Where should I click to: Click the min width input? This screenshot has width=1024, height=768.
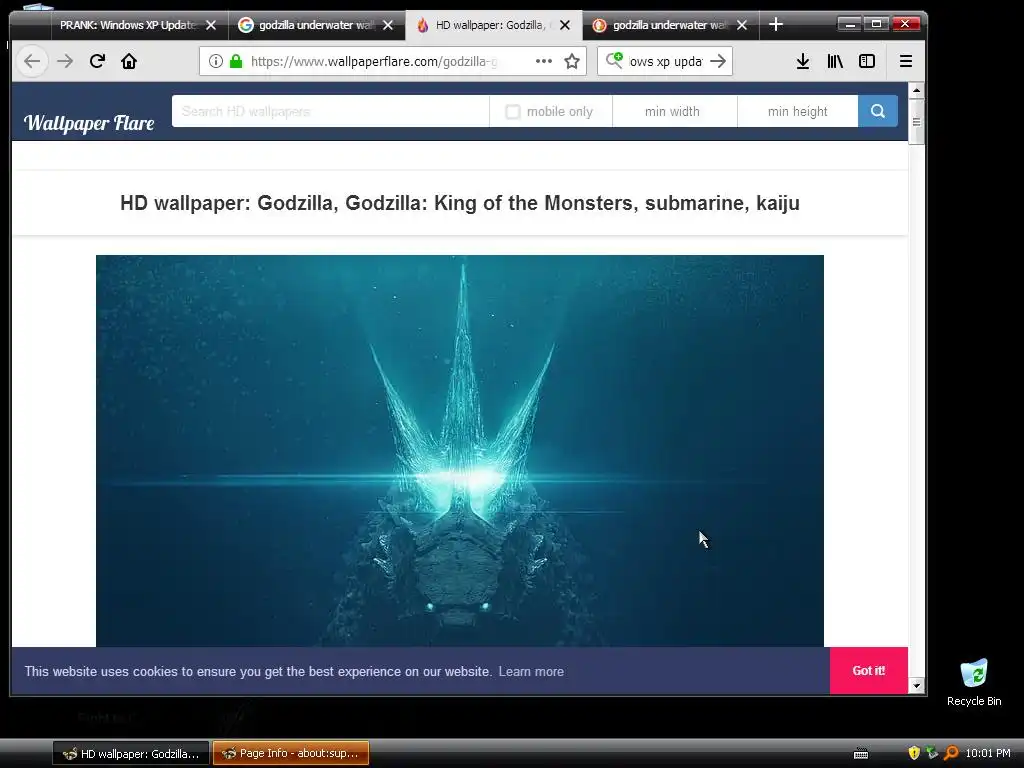coord(675,111)
